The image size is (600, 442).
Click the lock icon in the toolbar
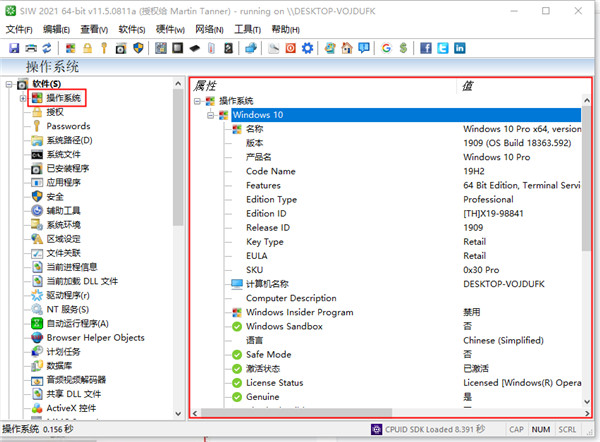pyautogui.click(x=88, y=48)
